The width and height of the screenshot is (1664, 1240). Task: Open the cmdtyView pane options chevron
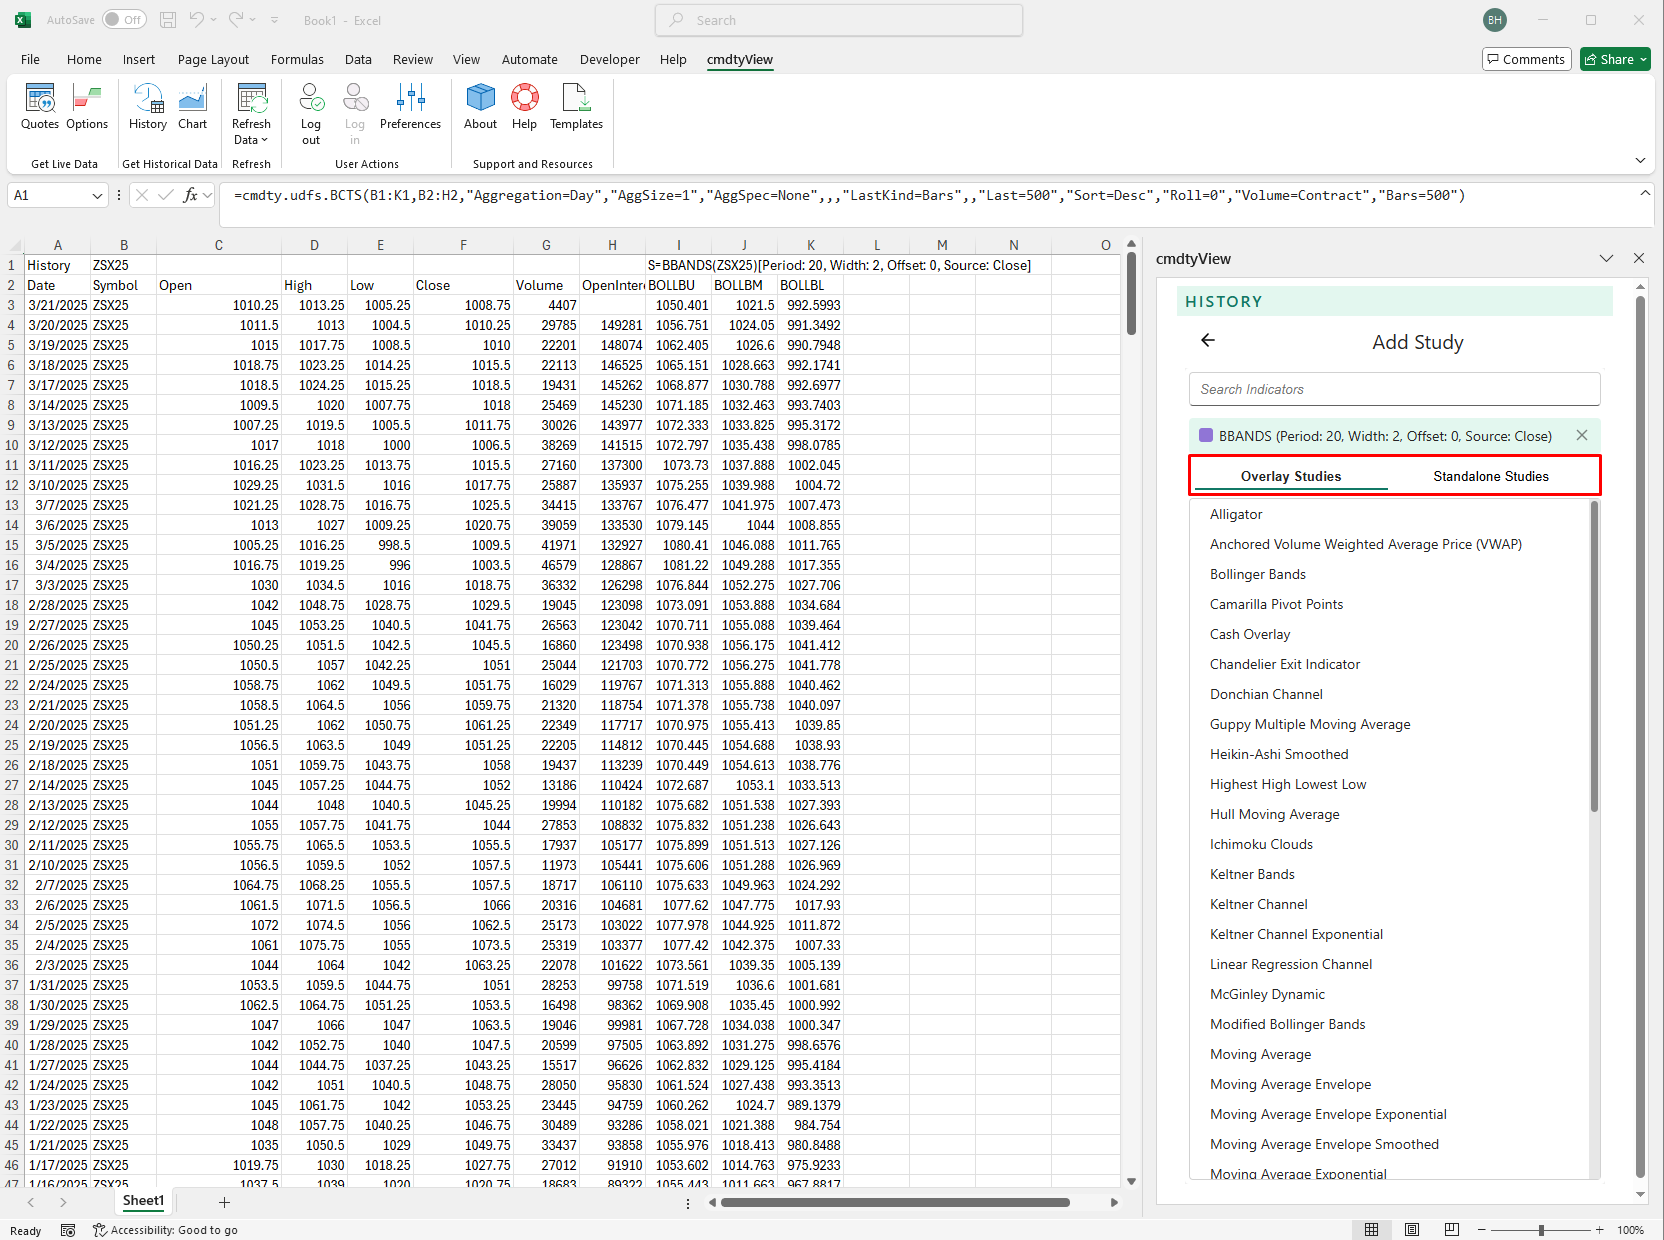[1606, 258]
